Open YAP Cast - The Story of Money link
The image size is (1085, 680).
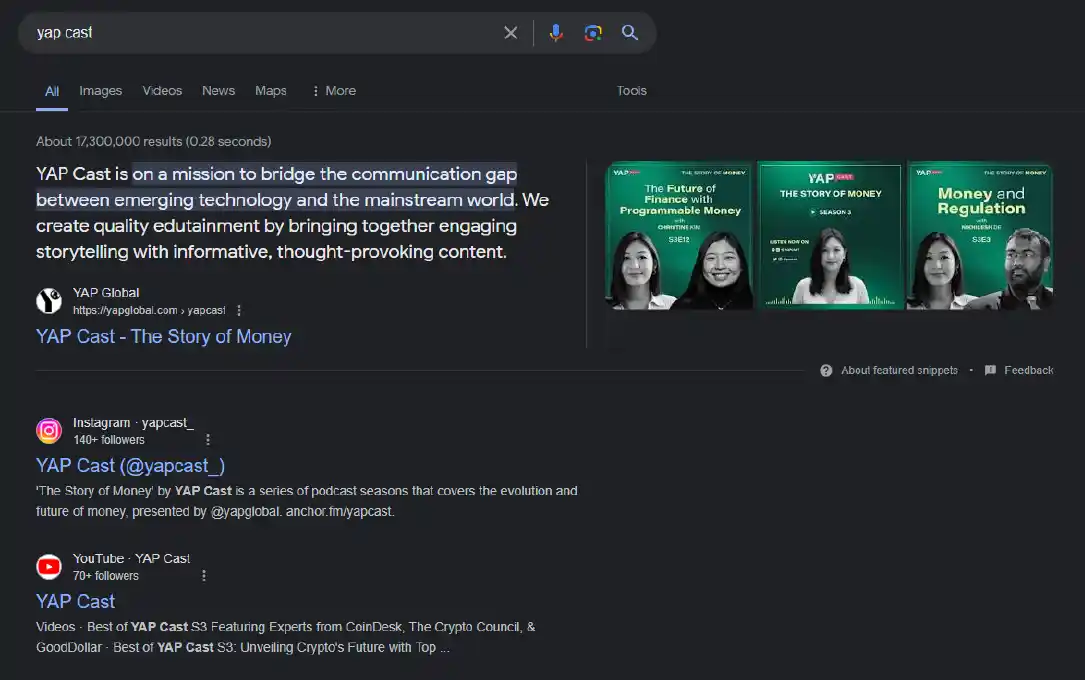click(x=163, y=337)
